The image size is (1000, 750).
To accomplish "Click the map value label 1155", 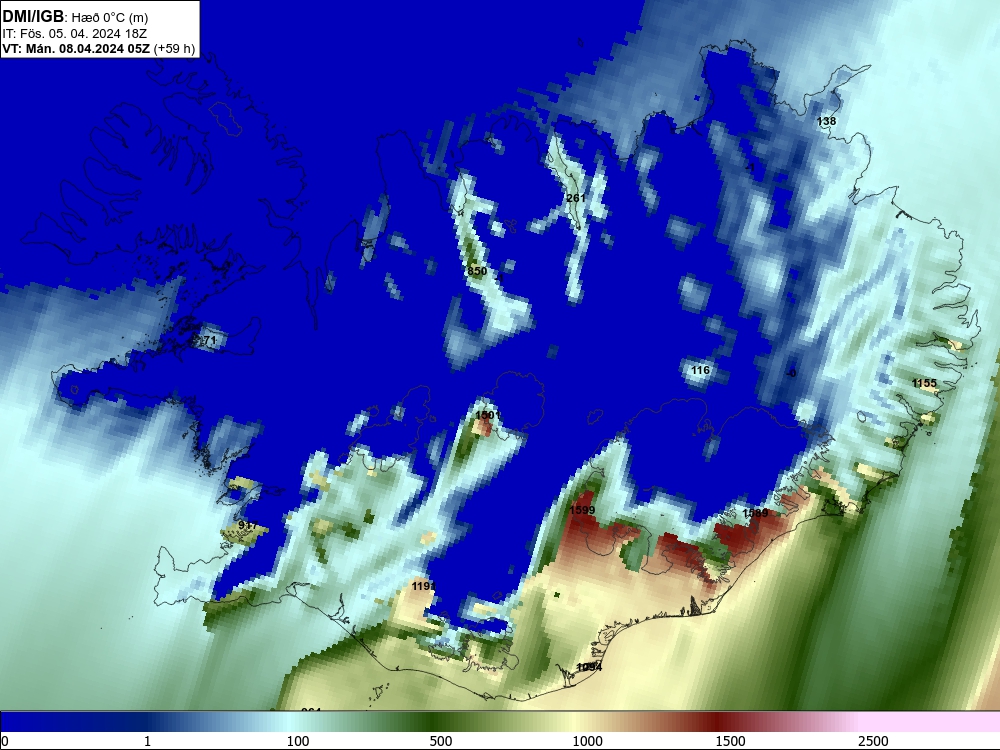I will (x=924, y=383).
